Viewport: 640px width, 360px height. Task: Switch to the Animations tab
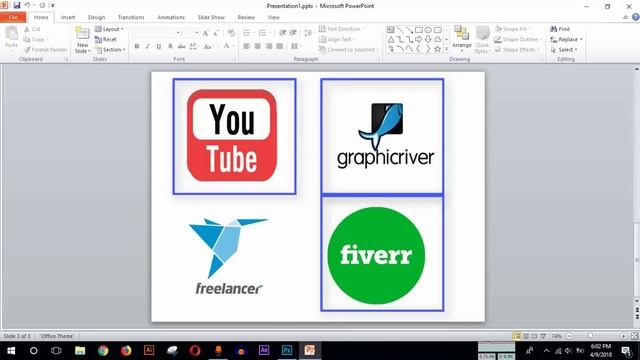171,17
